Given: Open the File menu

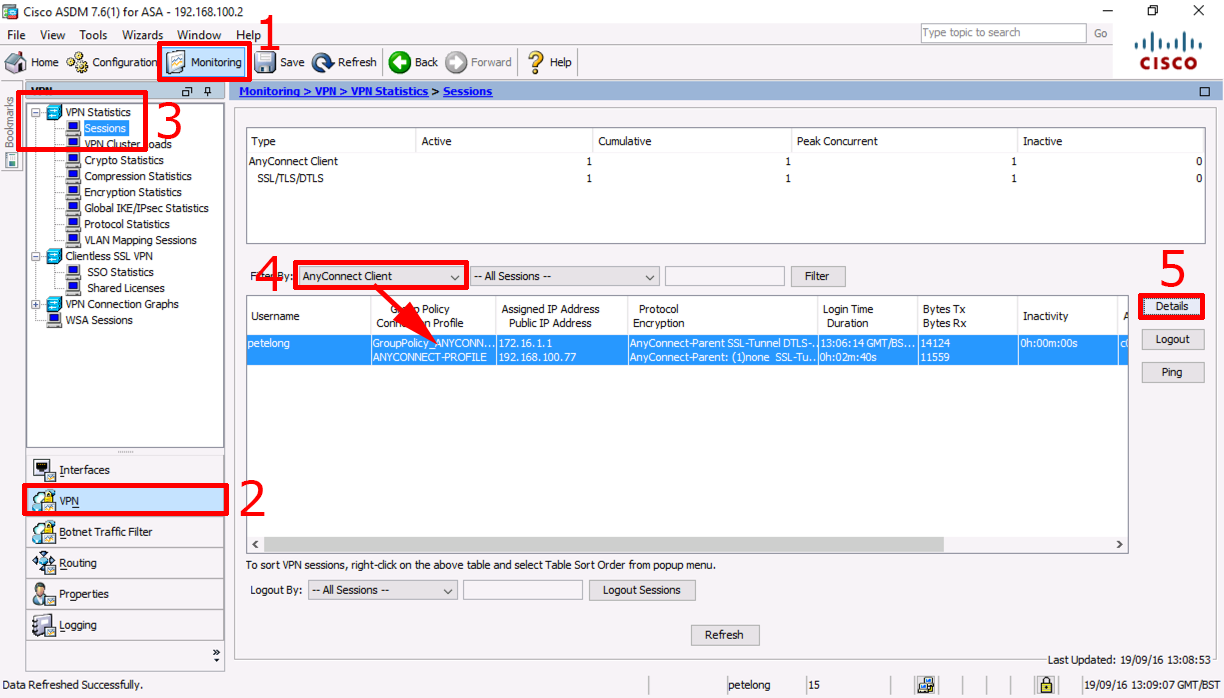Looking at the screenshot, I should (x=16, y=34).
